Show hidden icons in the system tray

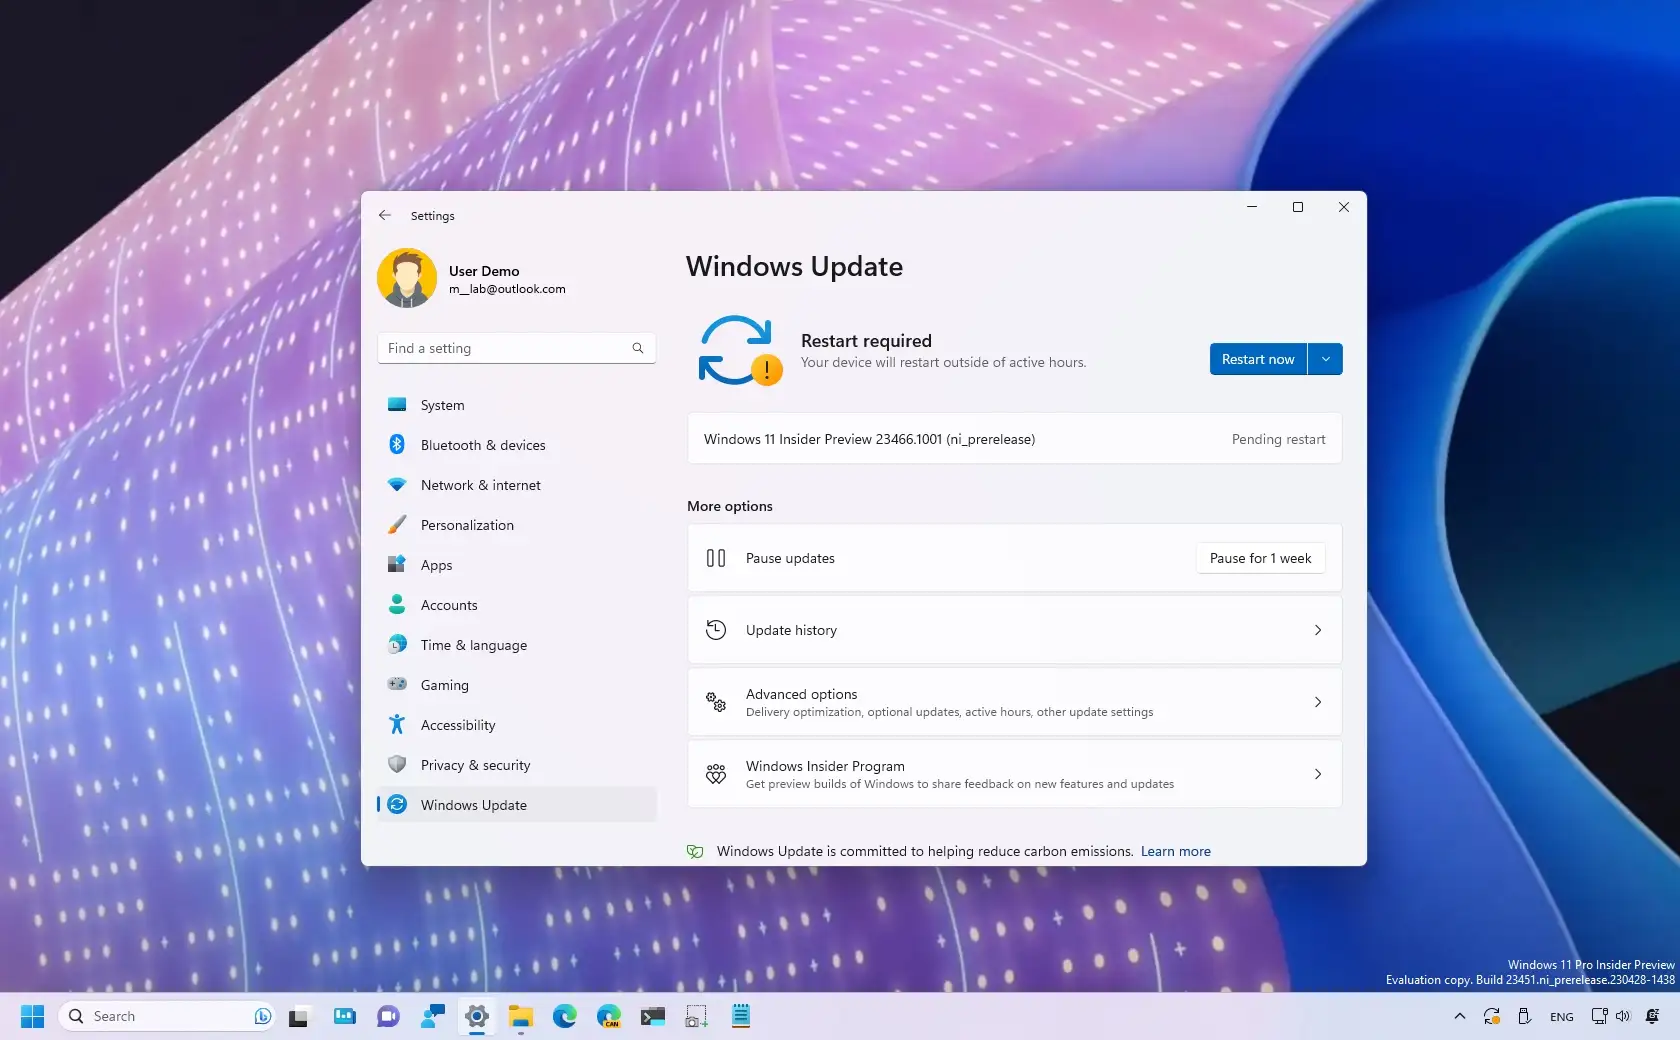coord(1460,1016)
